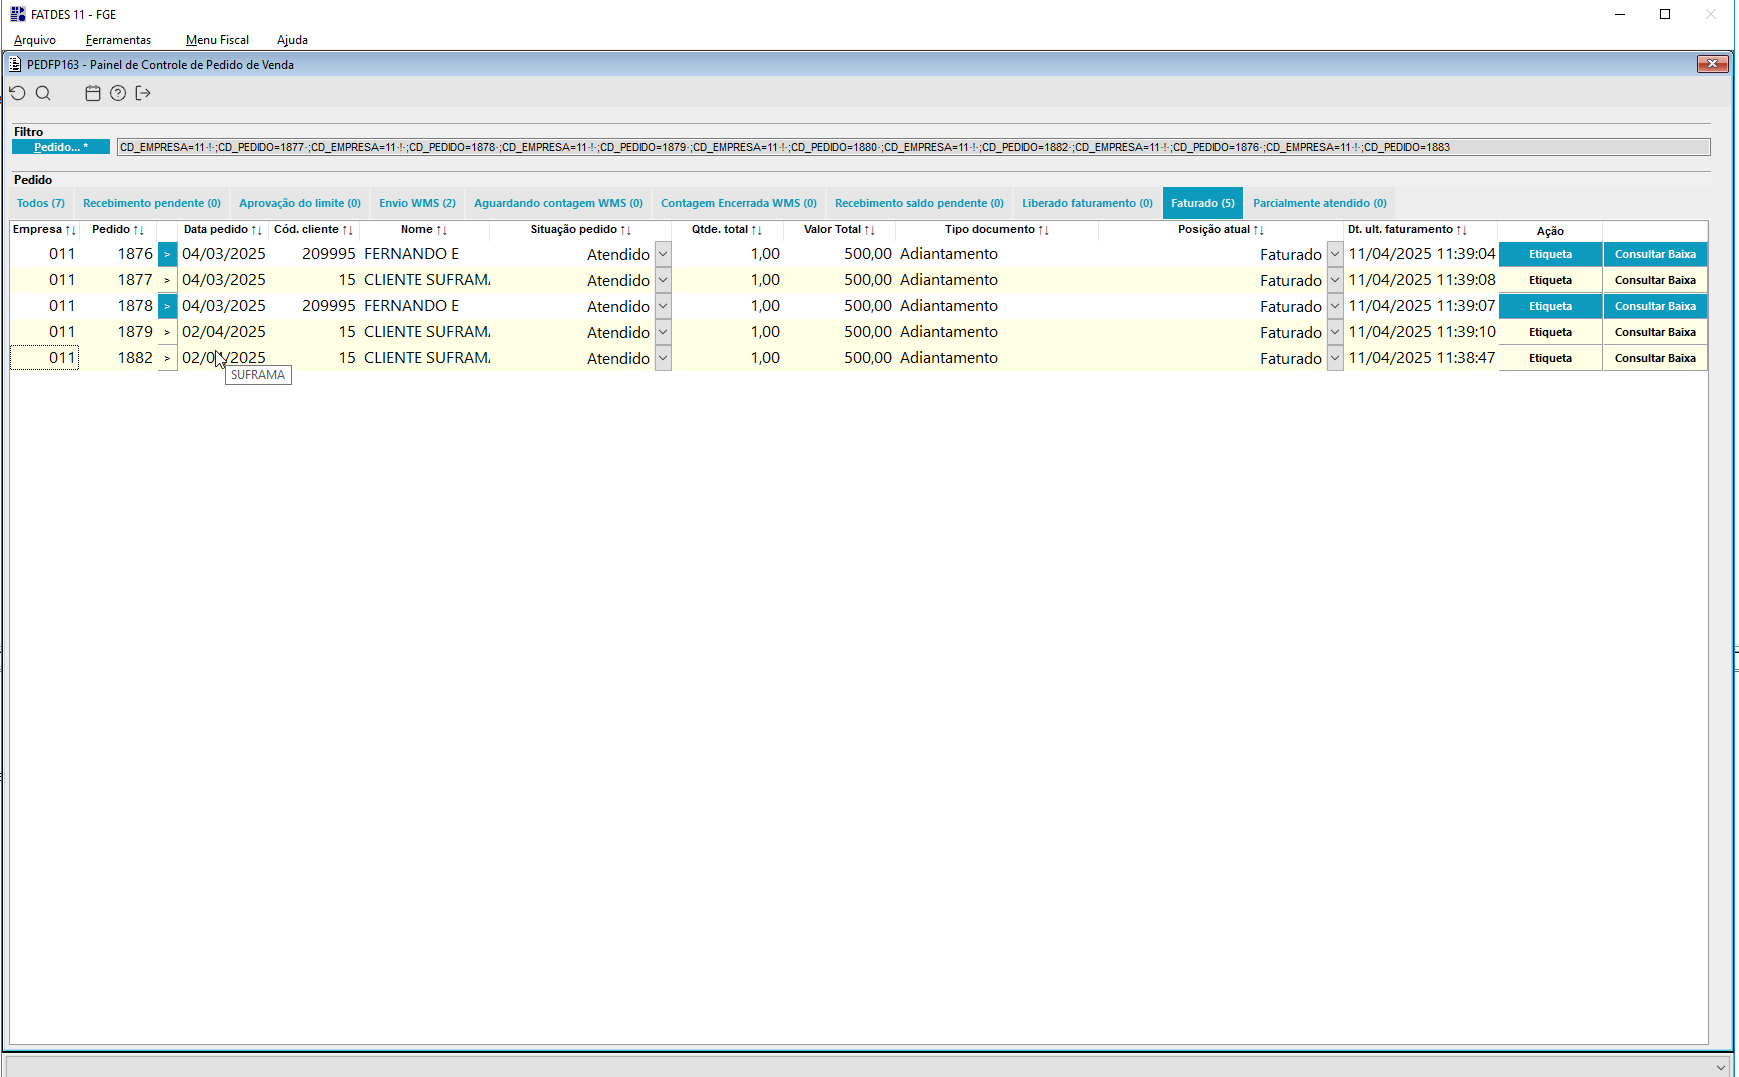Close the PEDFP163 panel window
The width and height of the screenshot is (1739, 1077).
pos(1712,64)
